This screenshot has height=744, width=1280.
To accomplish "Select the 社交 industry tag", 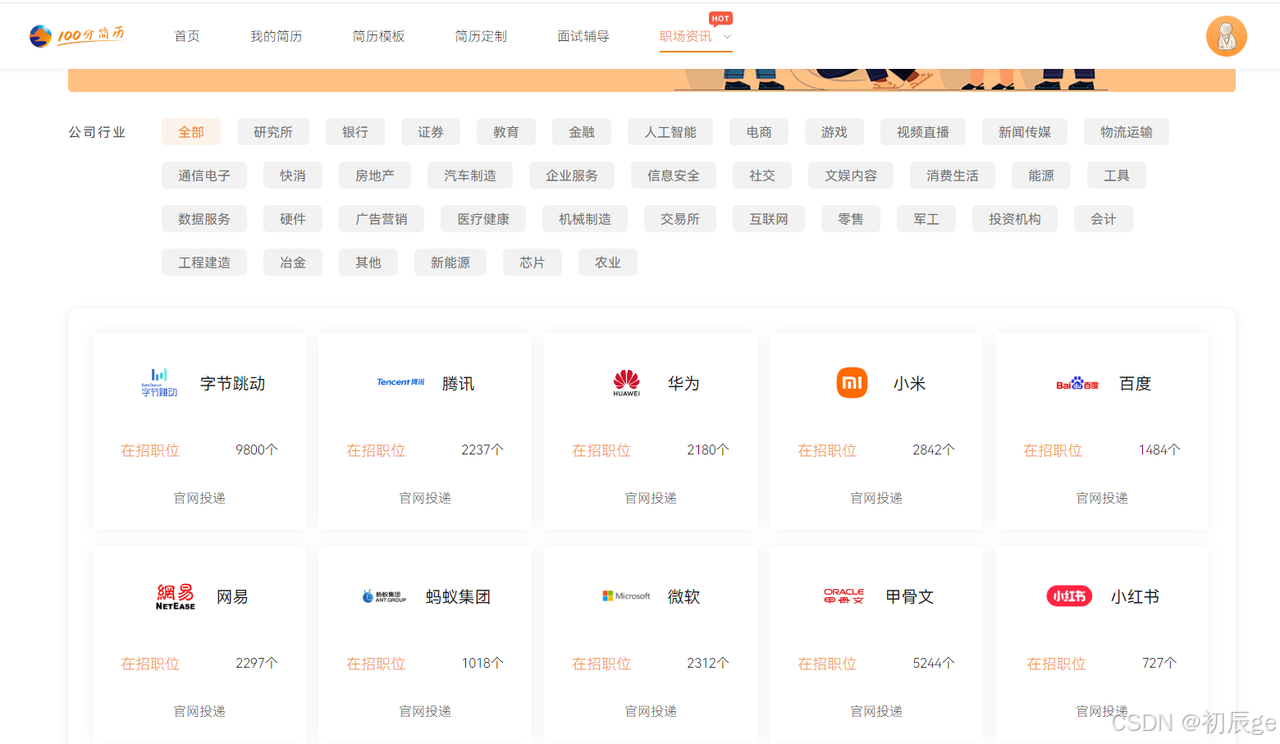I will click(762, 176).
